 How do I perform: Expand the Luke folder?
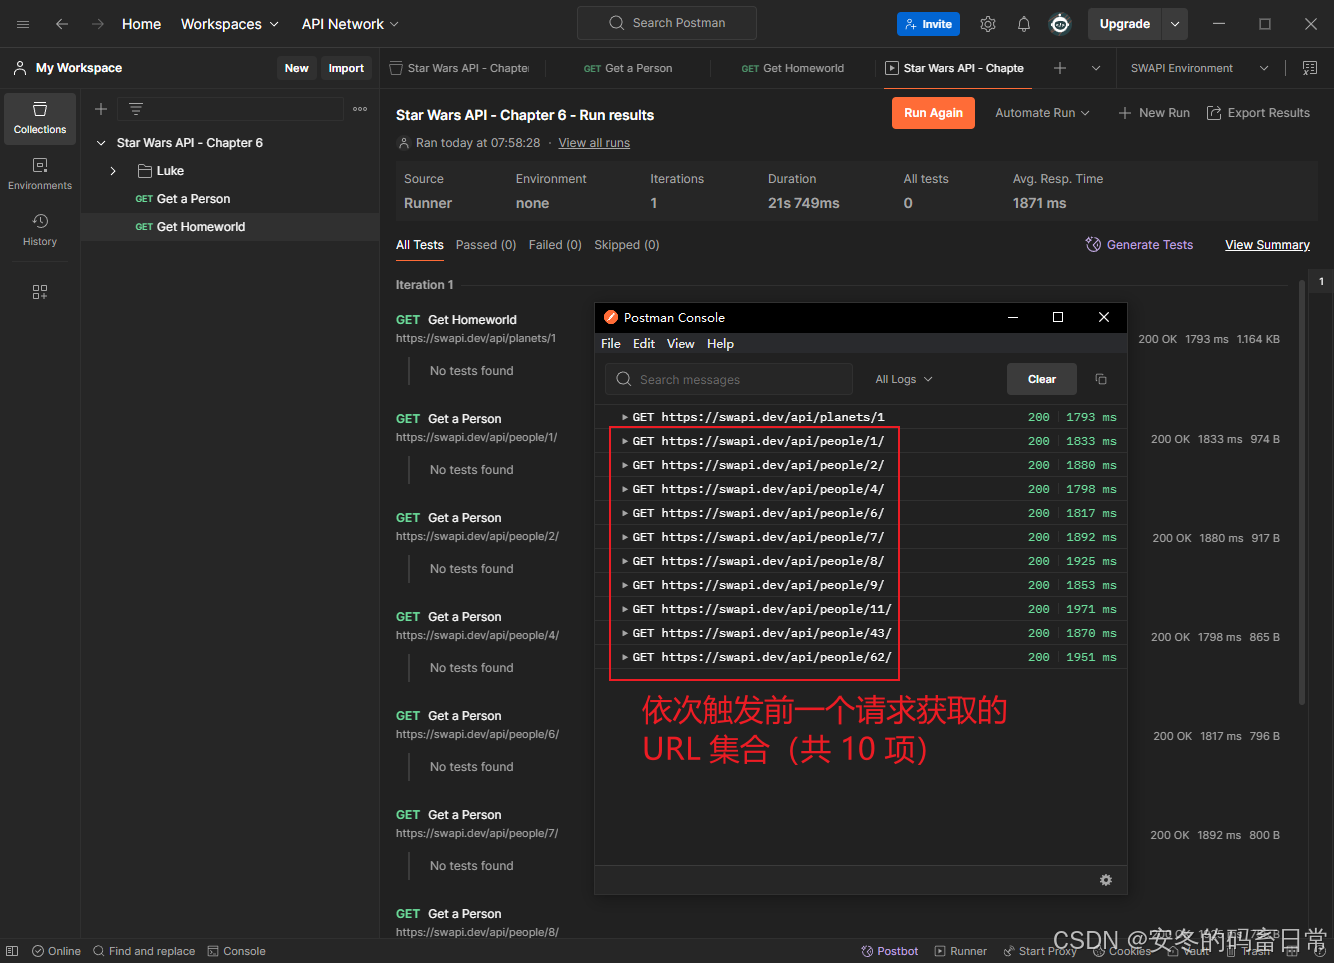[x=113, y=171]
